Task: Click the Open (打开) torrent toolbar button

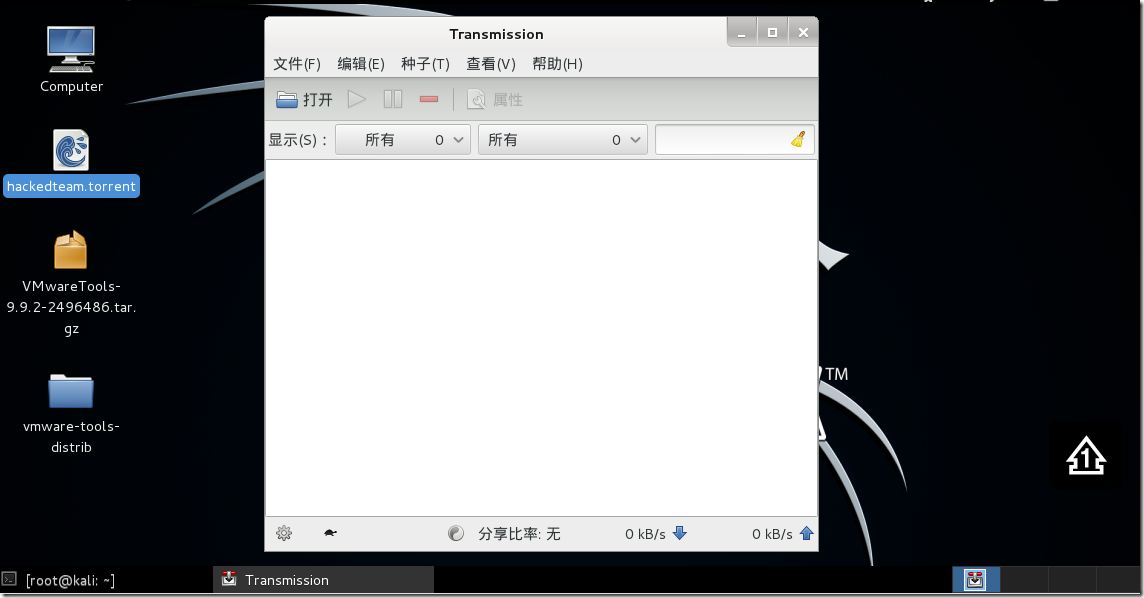Action: pyautogui.click(x=304, y=100)
